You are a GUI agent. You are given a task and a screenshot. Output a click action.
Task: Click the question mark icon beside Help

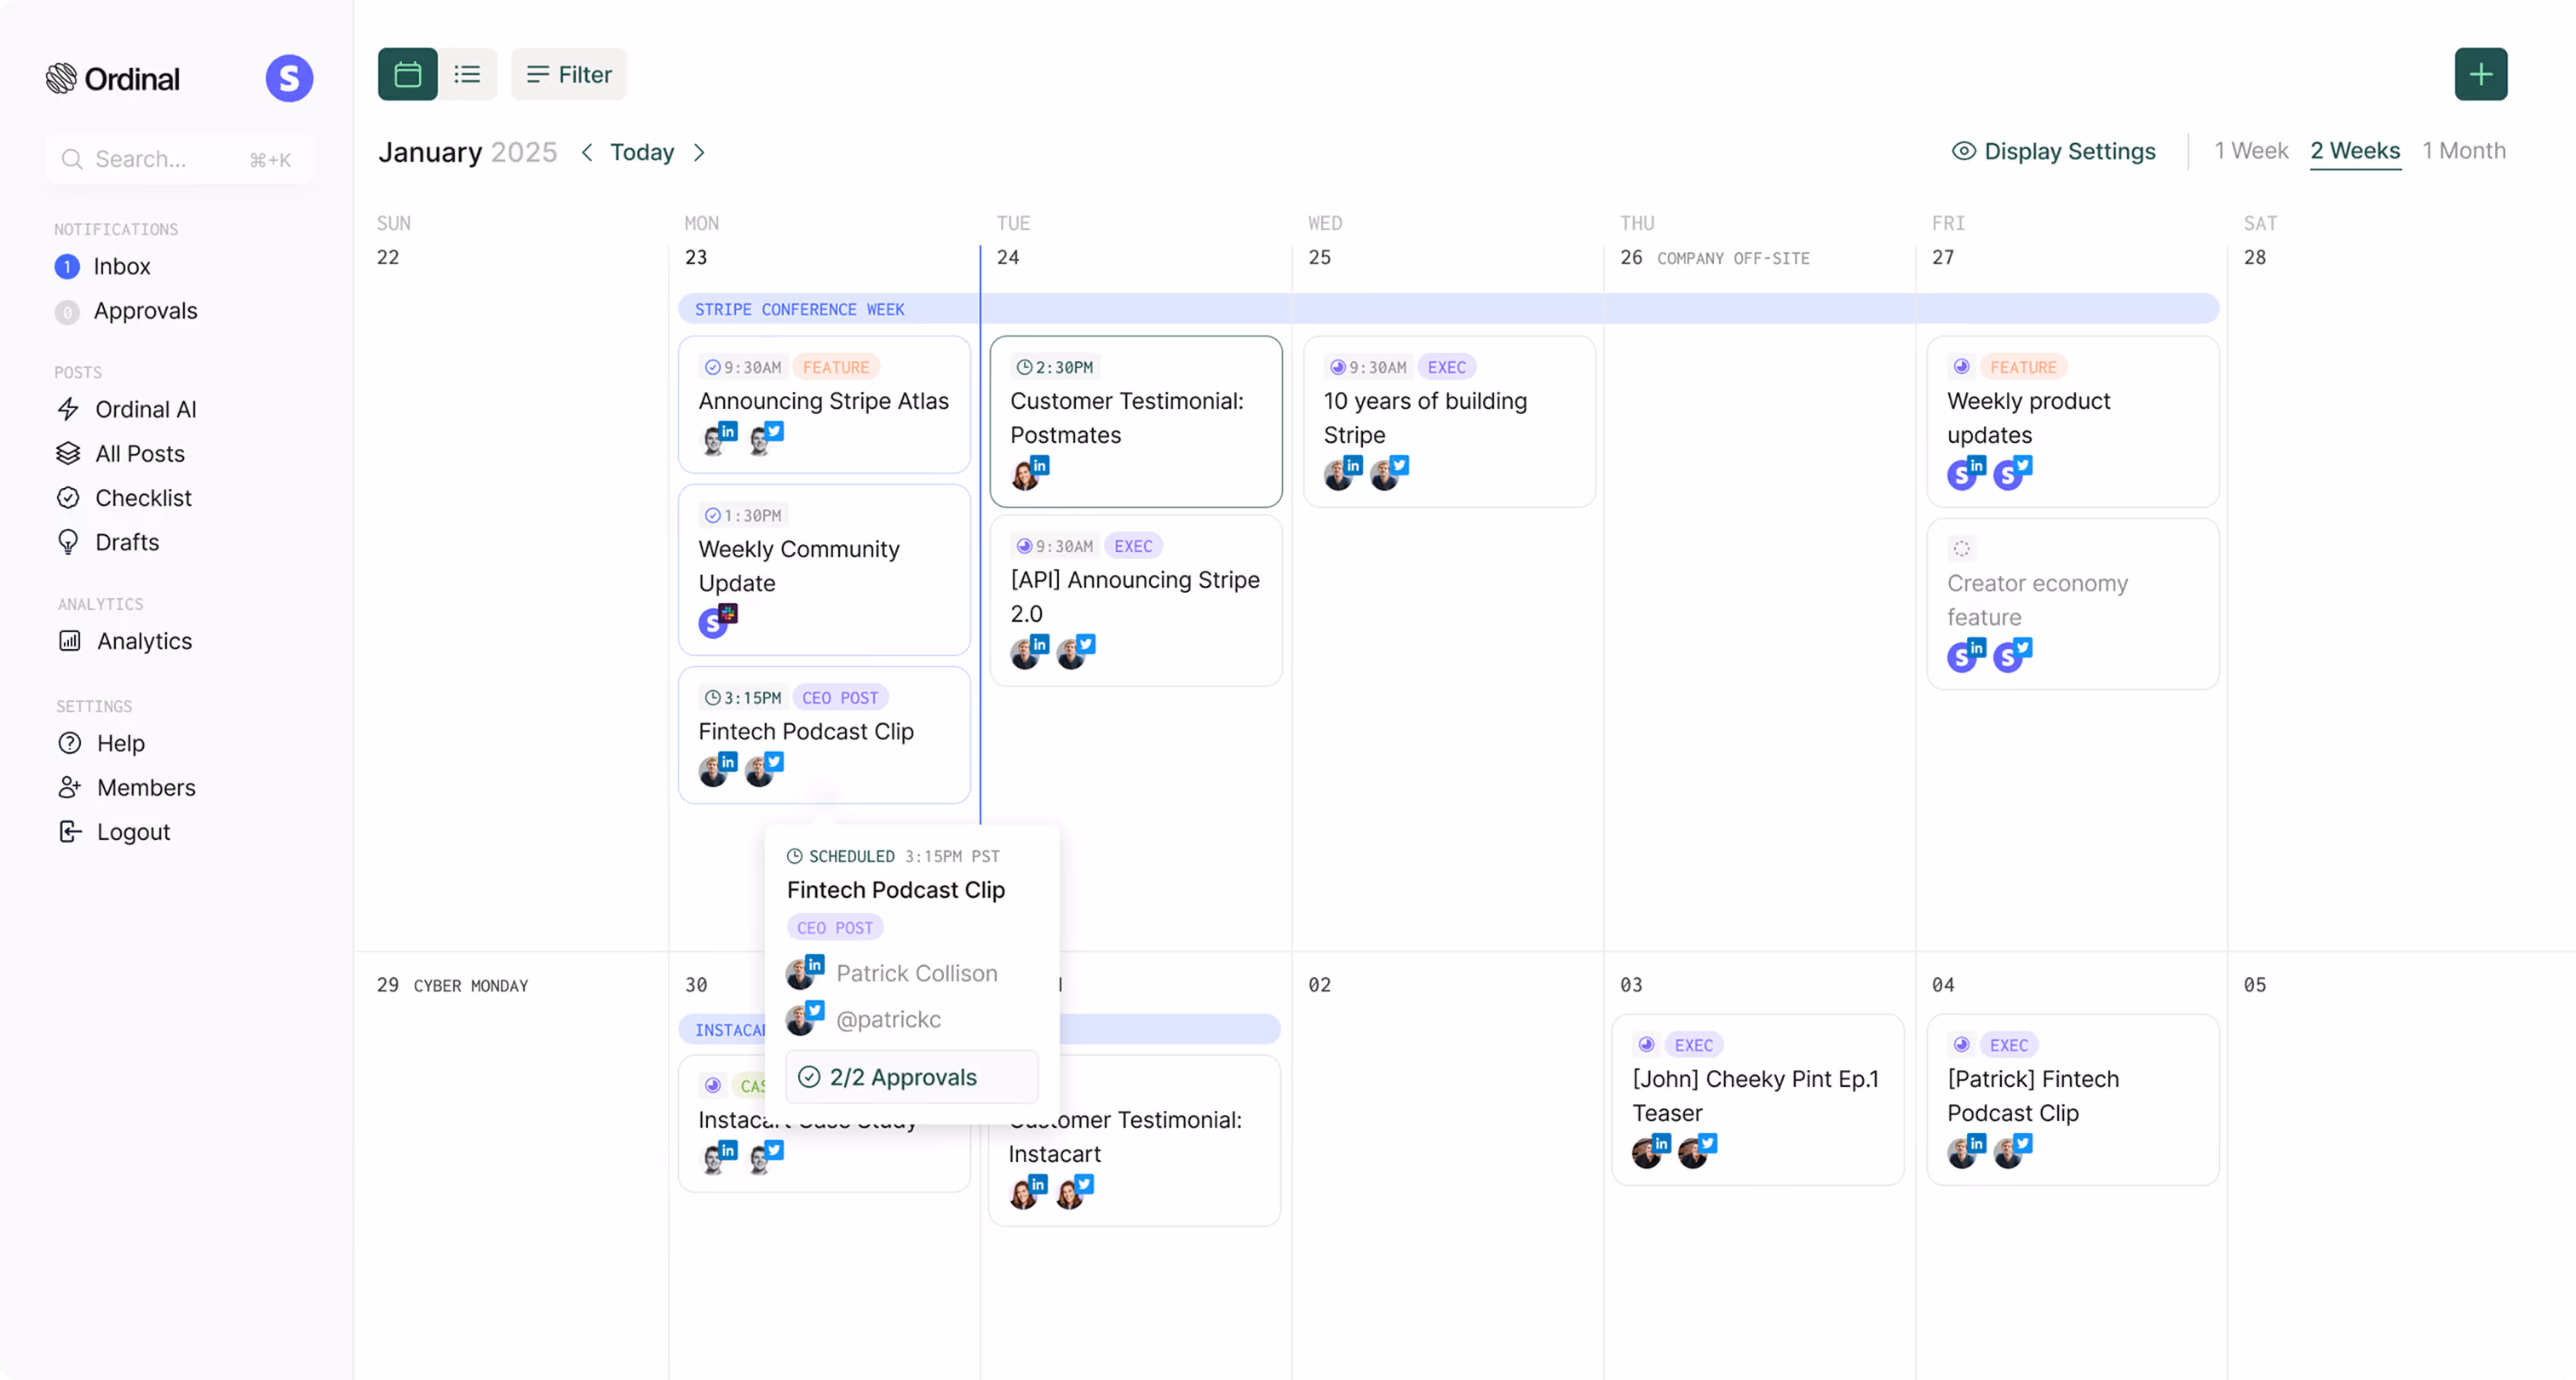70,743
